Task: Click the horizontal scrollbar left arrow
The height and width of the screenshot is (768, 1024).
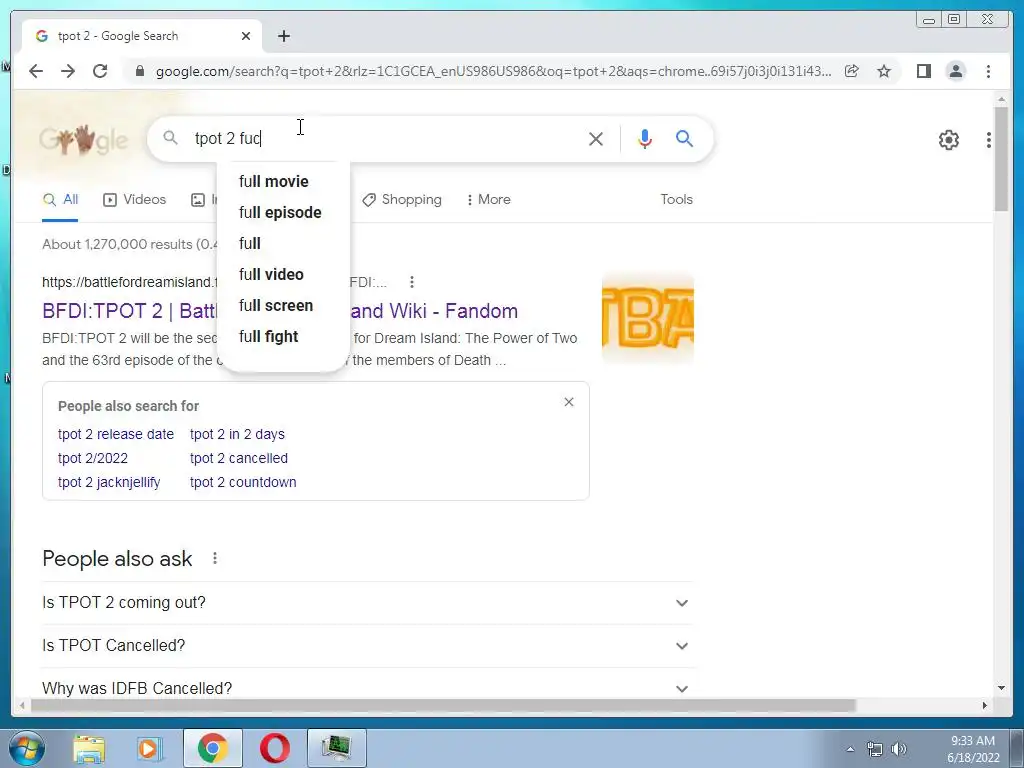Action: (x=22, y=706)
